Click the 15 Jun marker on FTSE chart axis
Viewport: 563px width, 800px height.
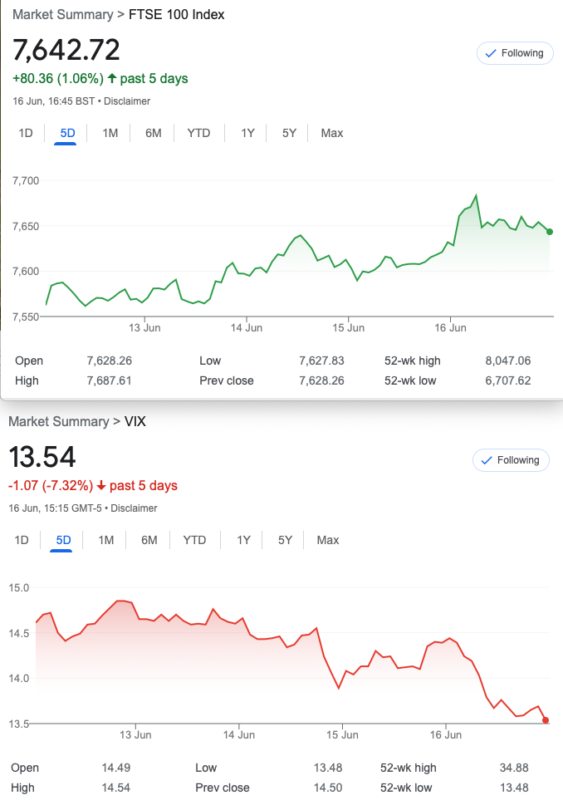pyautogui.click(x=348, y=328)
